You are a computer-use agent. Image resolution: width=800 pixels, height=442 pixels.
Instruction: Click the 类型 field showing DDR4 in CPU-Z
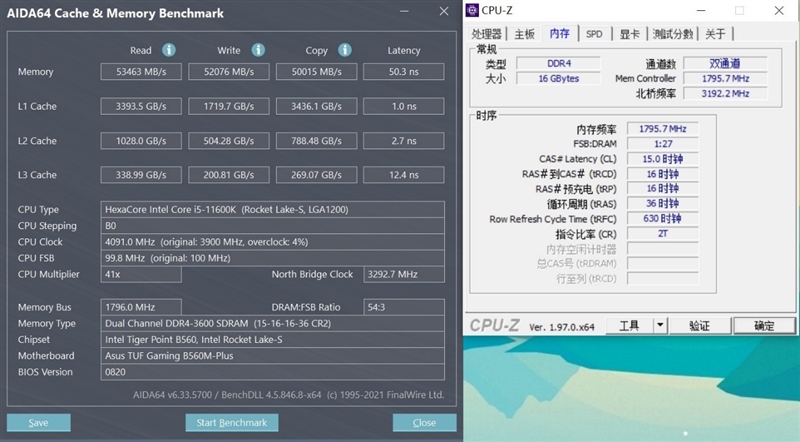559,63
